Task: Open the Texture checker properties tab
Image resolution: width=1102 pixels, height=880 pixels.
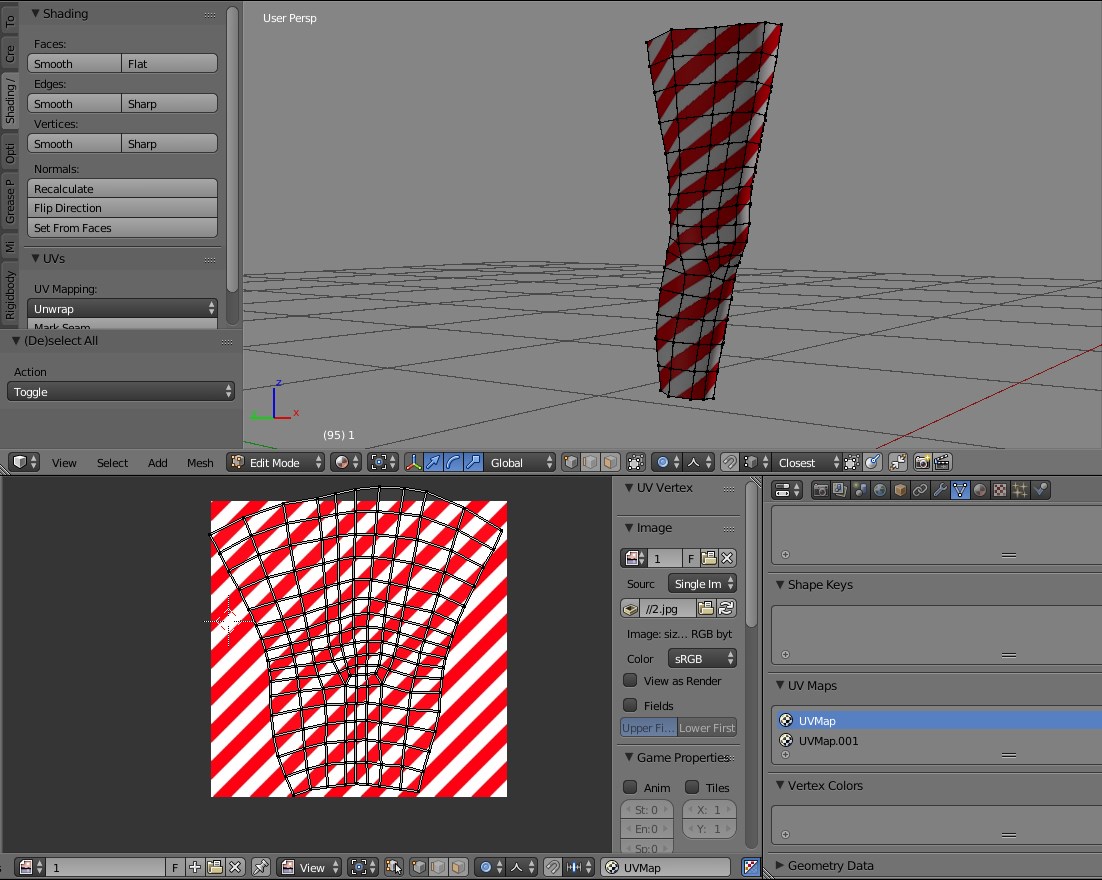Action: (x=999, y=490)
